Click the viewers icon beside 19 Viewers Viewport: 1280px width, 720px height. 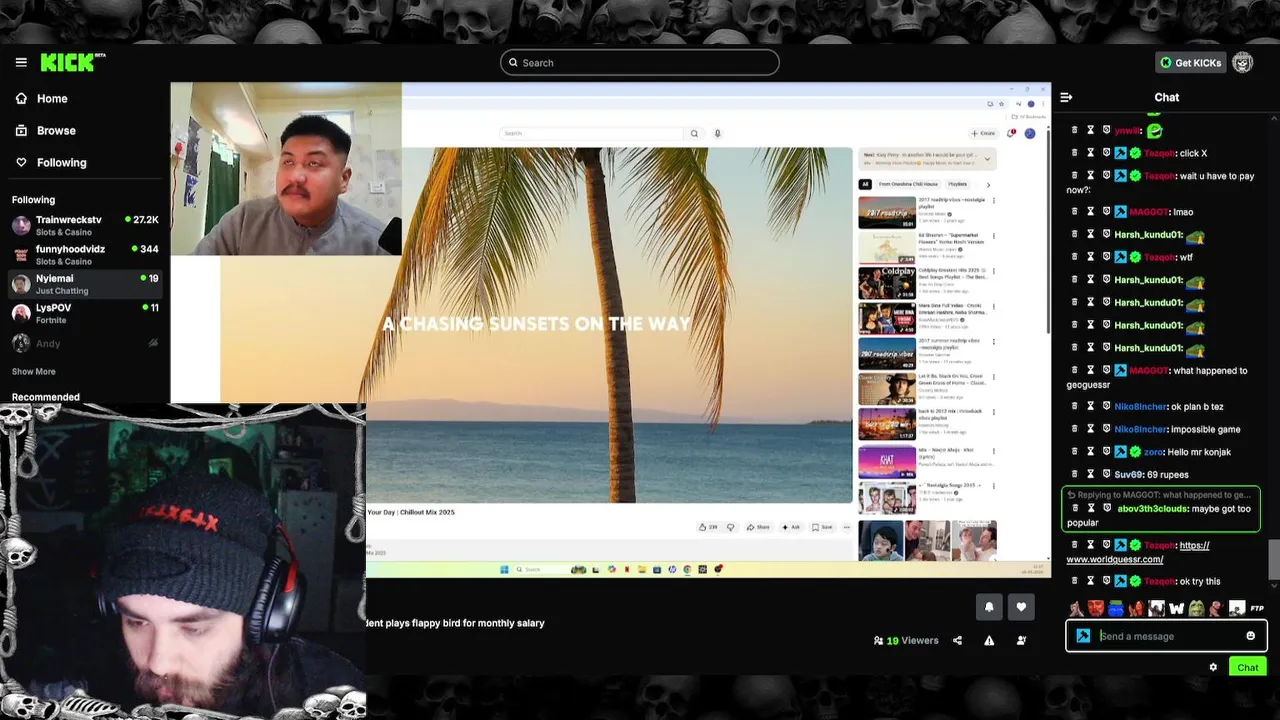(x=878, y=640)
